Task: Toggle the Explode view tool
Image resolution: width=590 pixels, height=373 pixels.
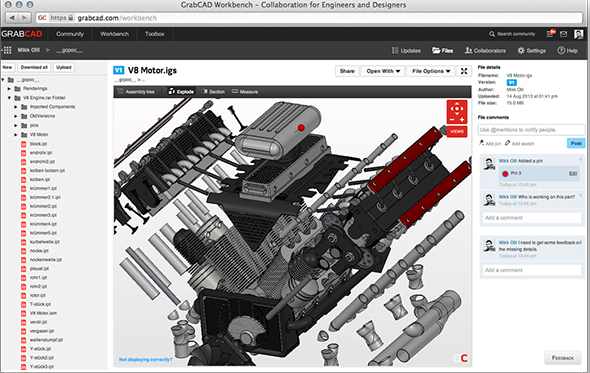Action: (181, 91)
